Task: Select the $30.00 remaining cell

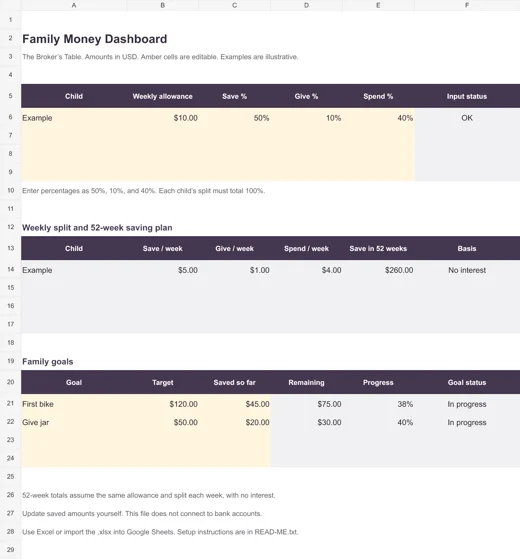Action: (x=306, y=422)
